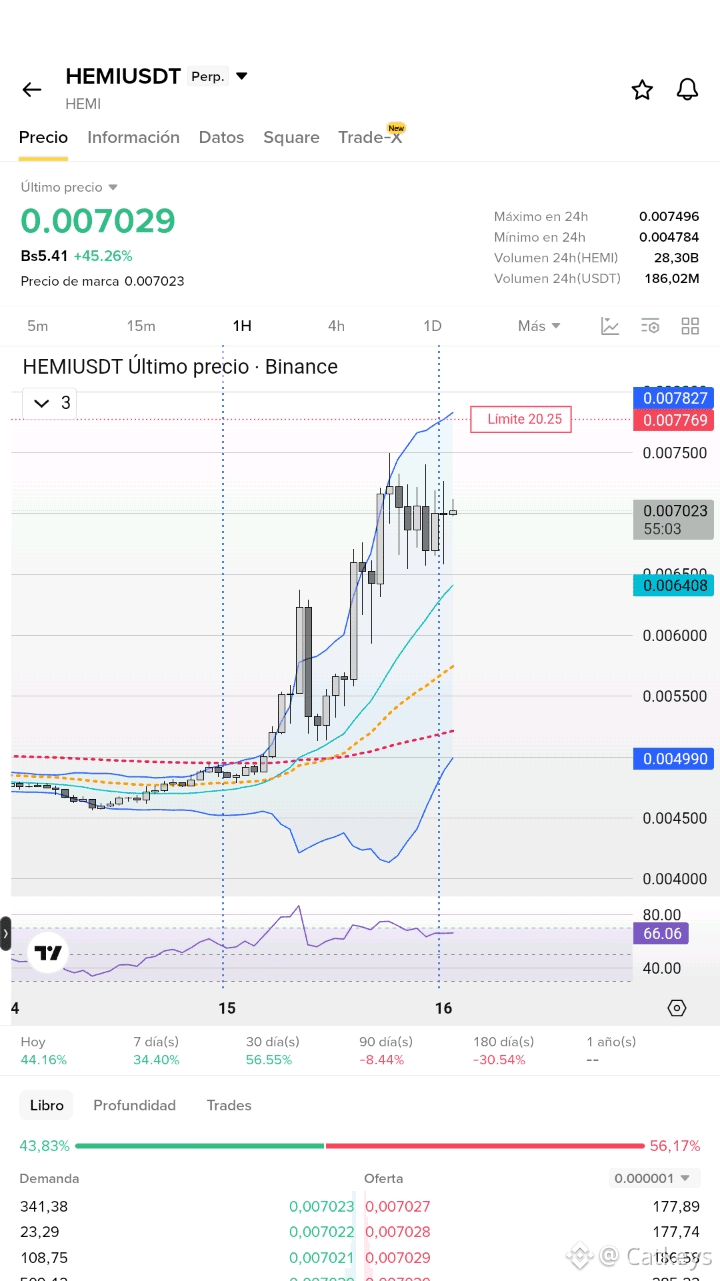Tap the 0.004990 lower band label
The image size is (720, 1281).
[672, 759]
